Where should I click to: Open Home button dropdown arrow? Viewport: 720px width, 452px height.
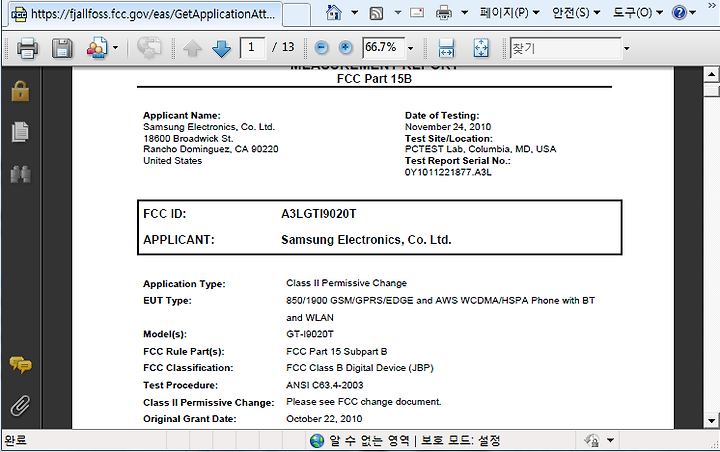(x=354, y=12)
